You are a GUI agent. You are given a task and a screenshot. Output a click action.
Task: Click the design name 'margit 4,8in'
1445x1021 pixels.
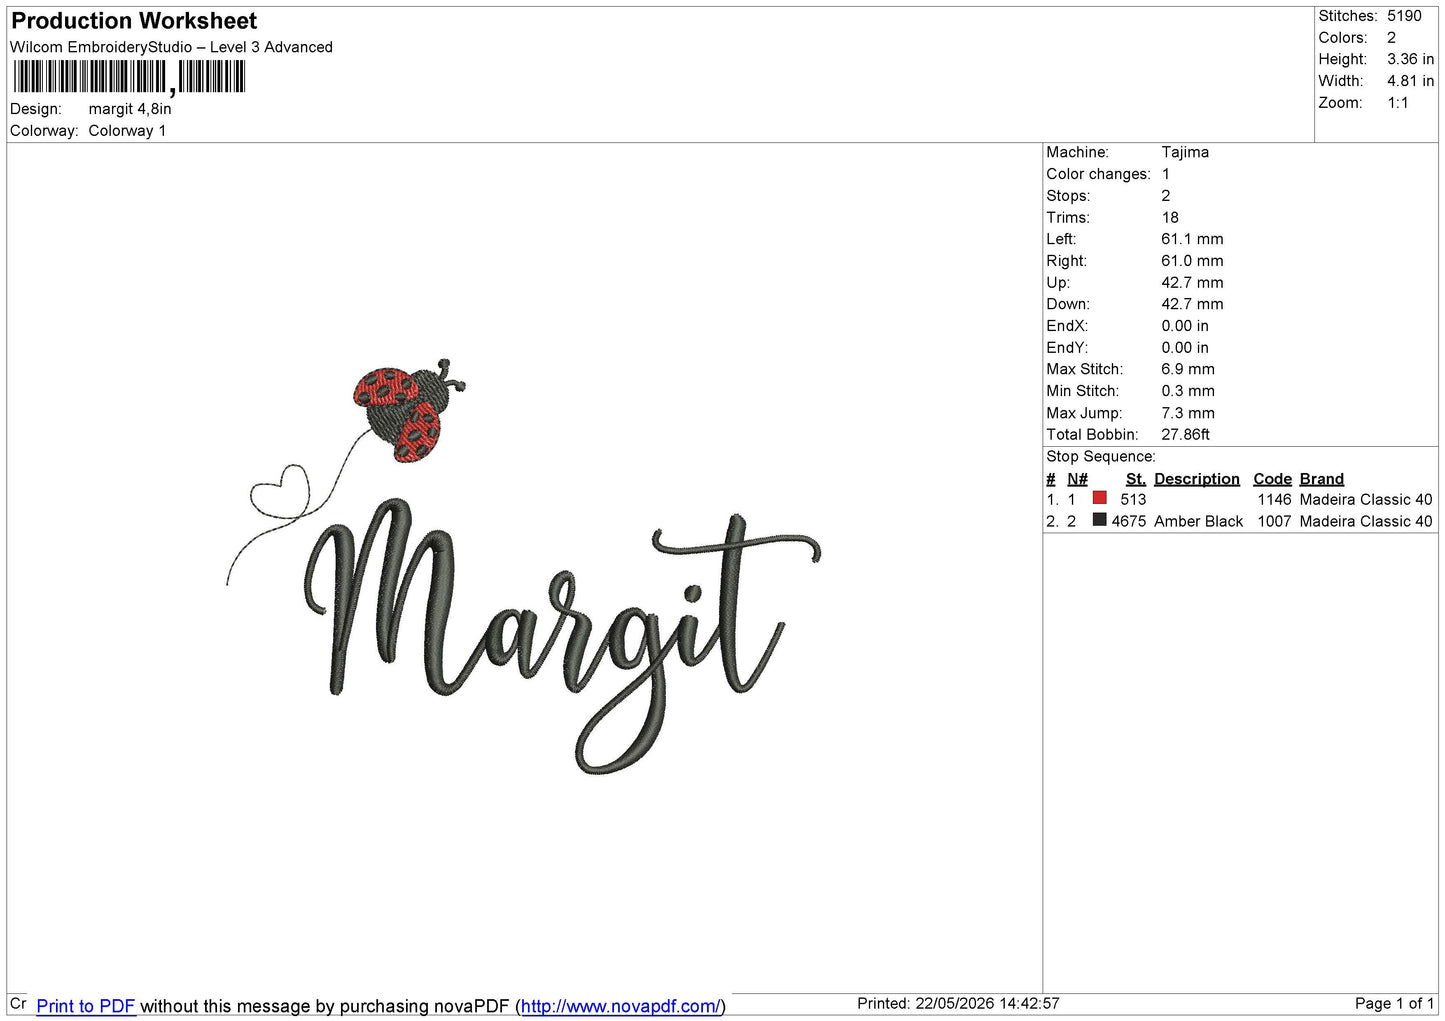[130, 109]
